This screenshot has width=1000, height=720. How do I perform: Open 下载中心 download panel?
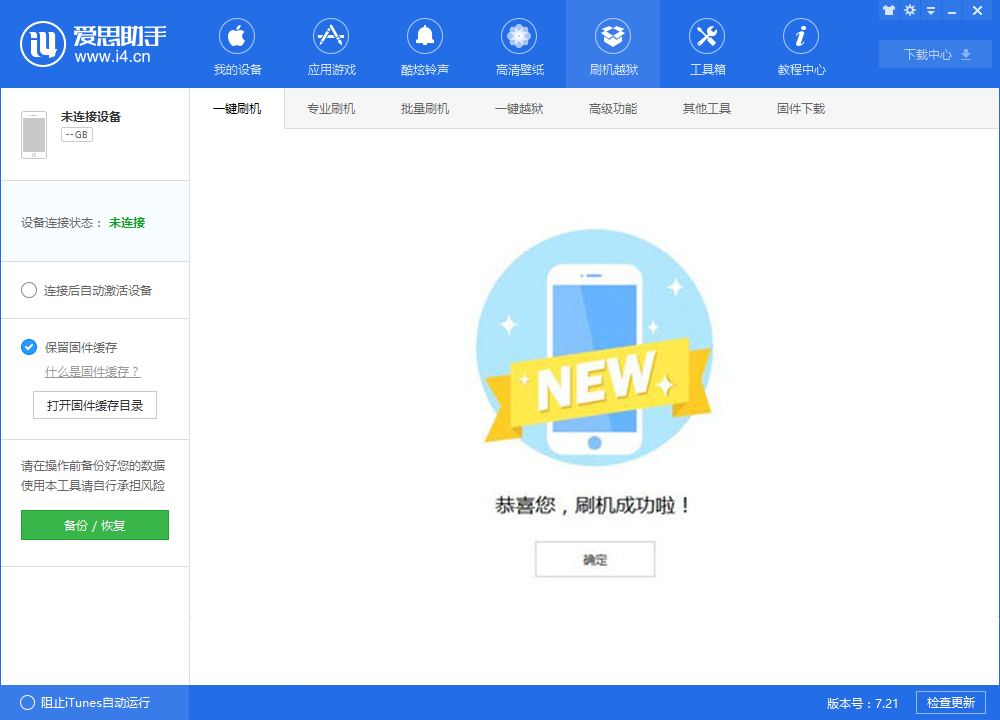pyautogui.click(x=935, y=54)
